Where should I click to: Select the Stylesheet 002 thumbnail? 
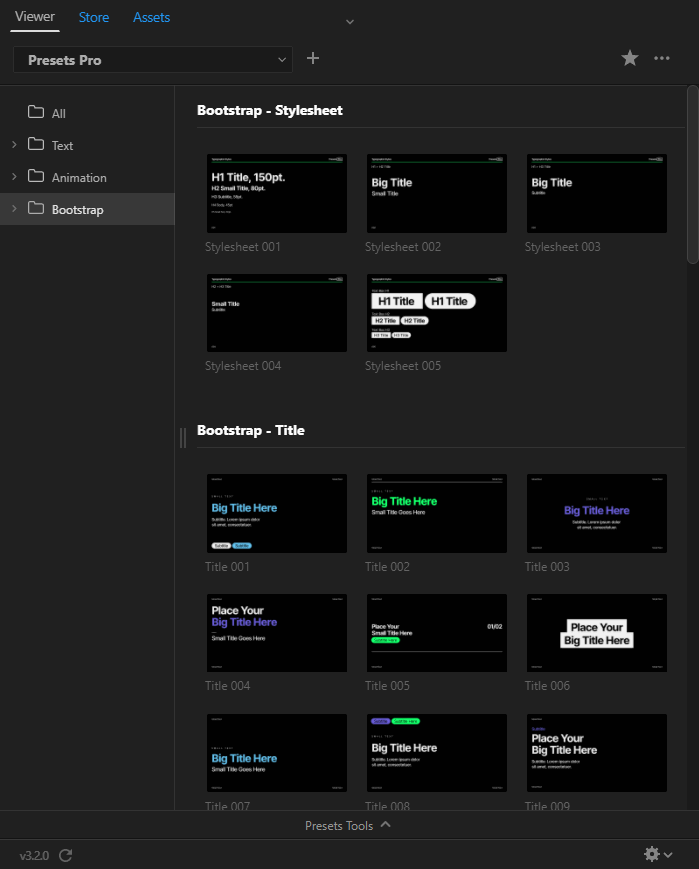tap(437, 193)
